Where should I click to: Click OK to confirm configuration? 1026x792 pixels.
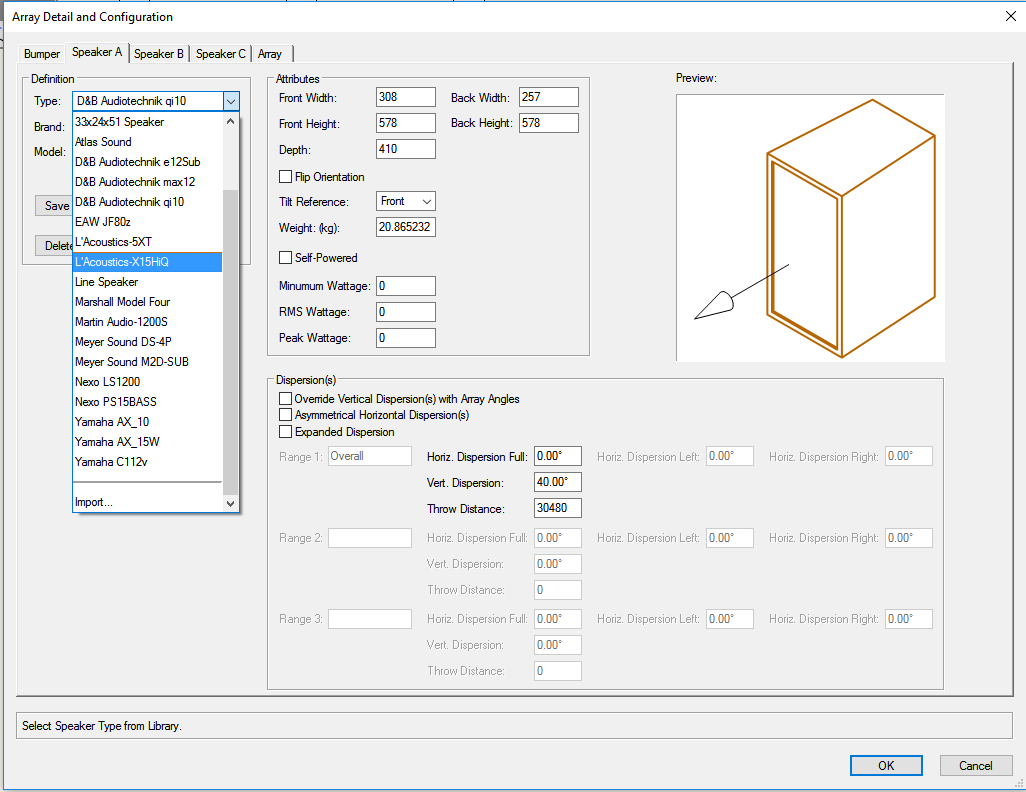tap(886, 765)
